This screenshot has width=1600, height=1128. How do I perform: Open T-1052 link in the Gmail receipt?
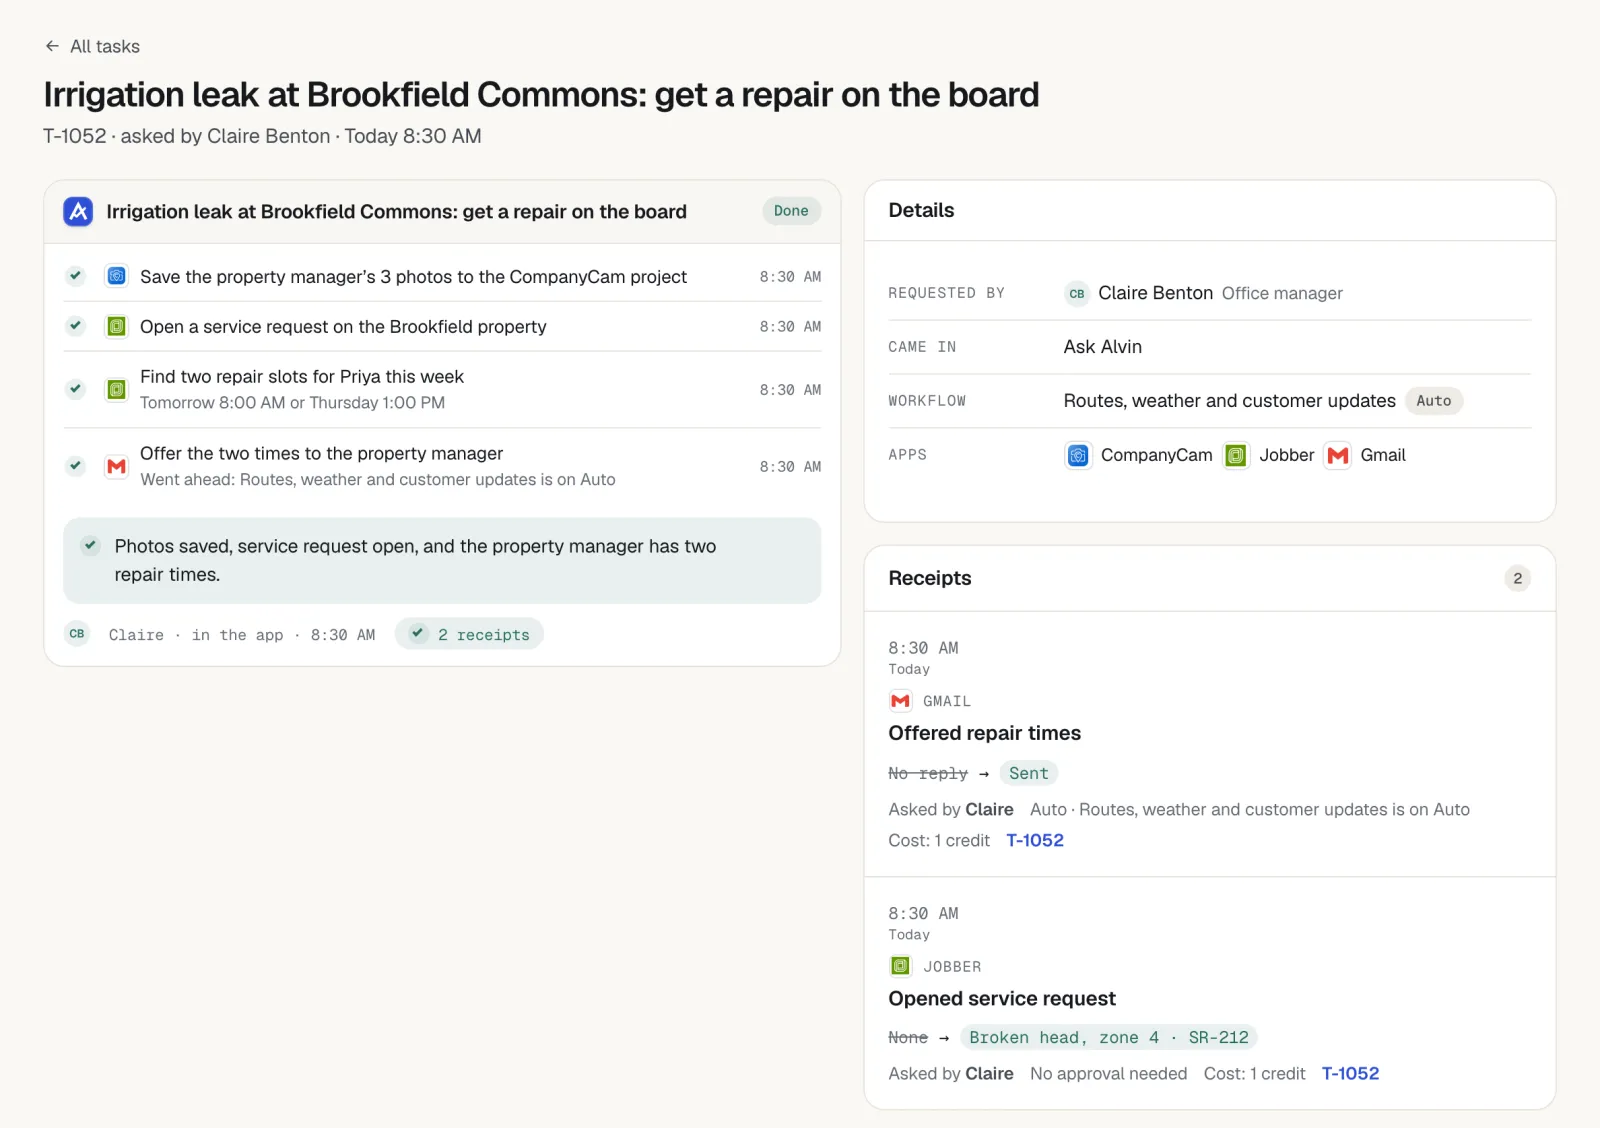click(x=1035, y=840)
